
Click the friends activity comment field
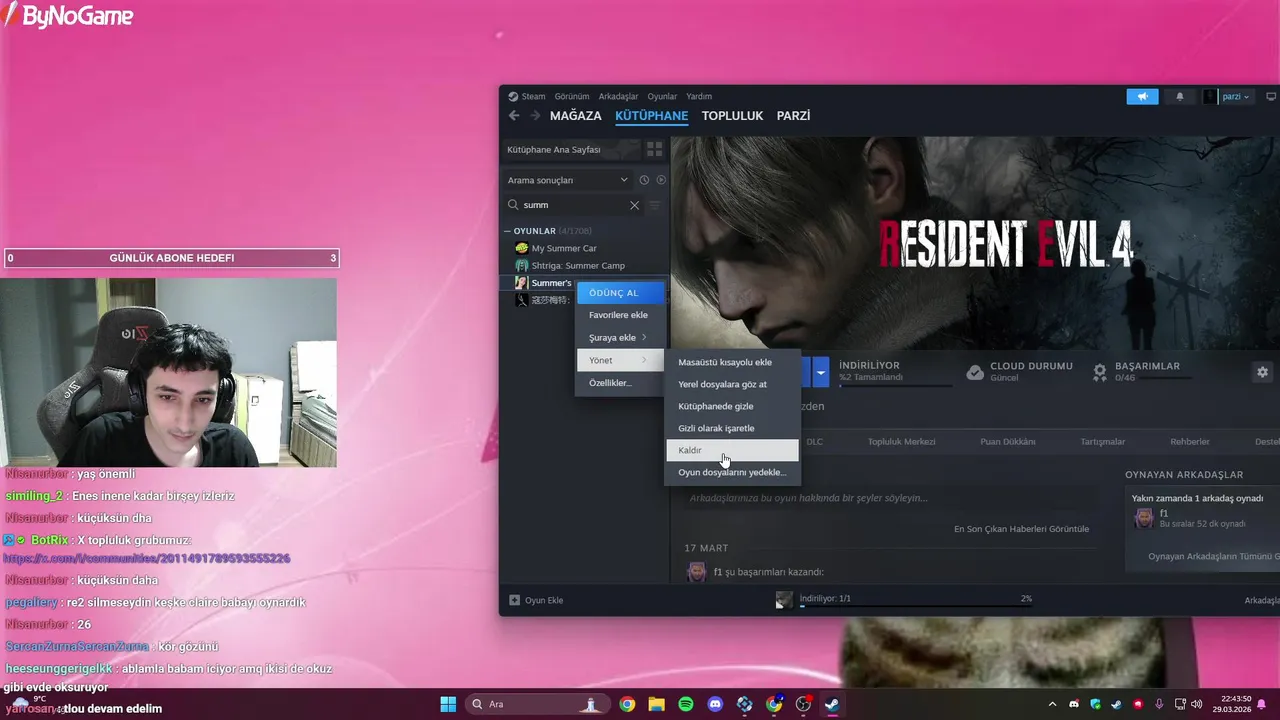(x=890, y=498)
